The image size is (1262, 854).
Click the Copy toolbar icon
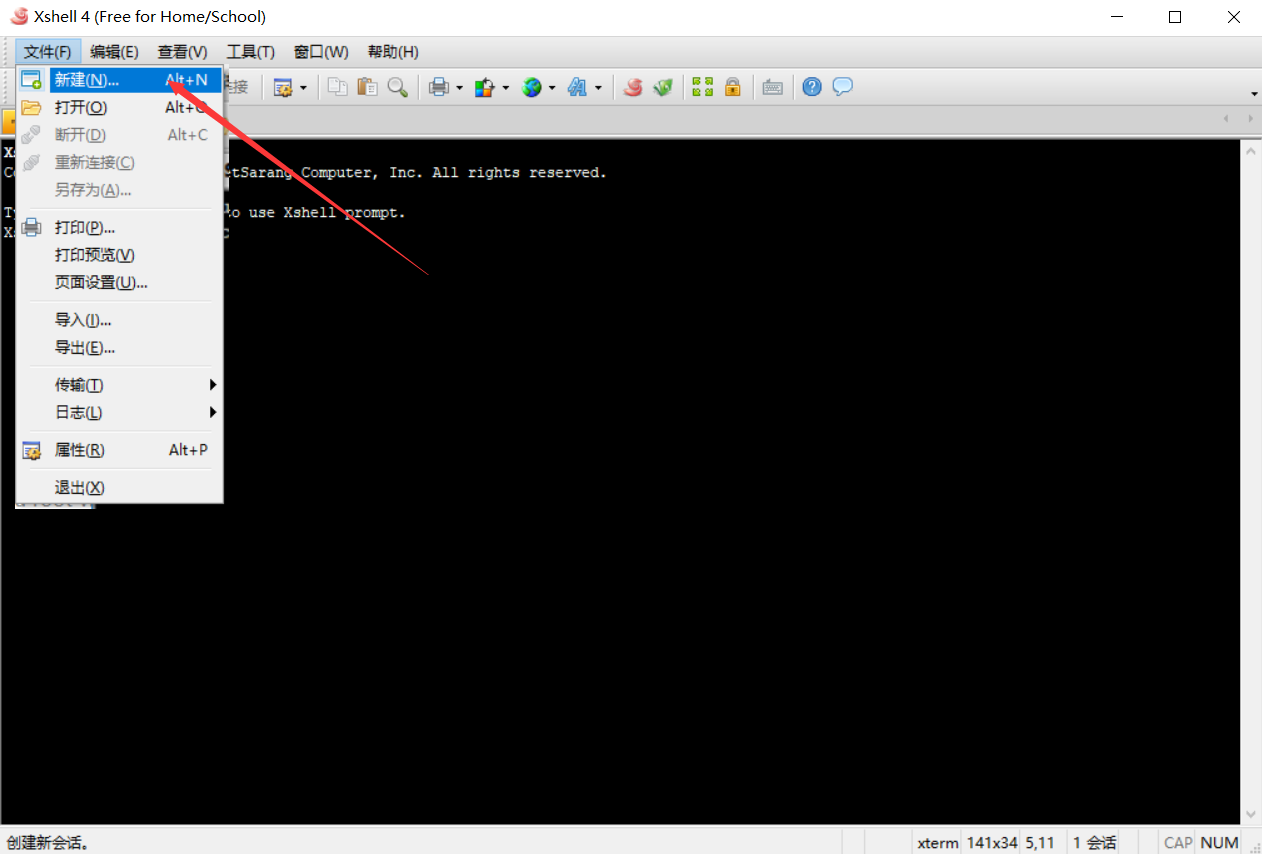tap(338, 87)
